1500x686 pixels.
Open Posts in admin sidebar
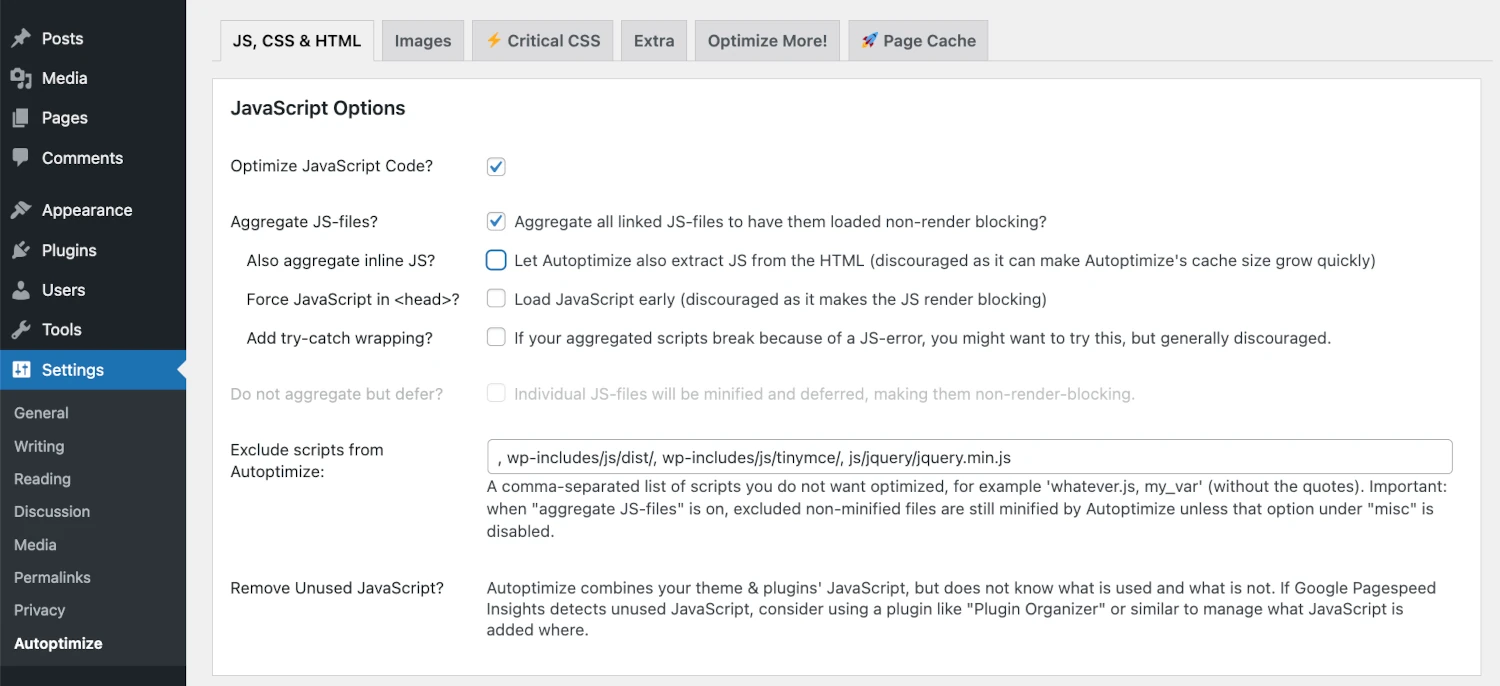(x=93, y=39)
